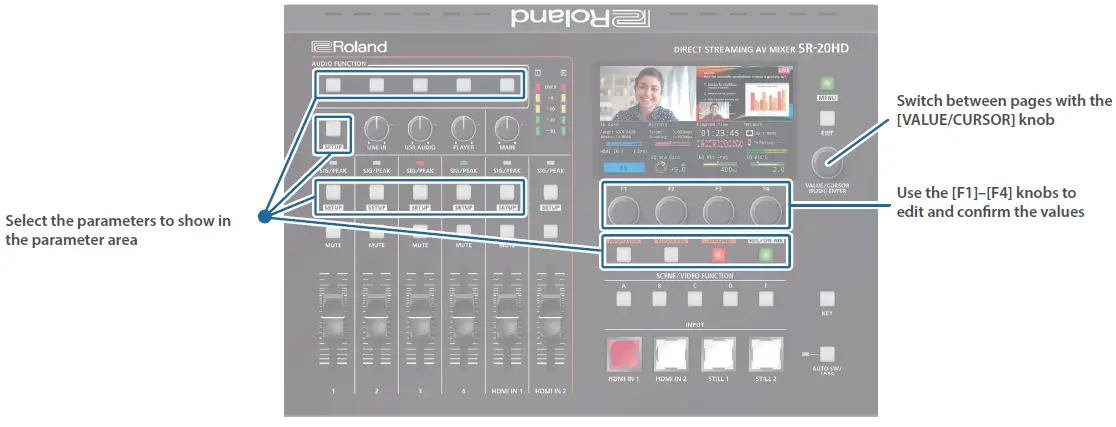Click the channel 1 fader

334,319
